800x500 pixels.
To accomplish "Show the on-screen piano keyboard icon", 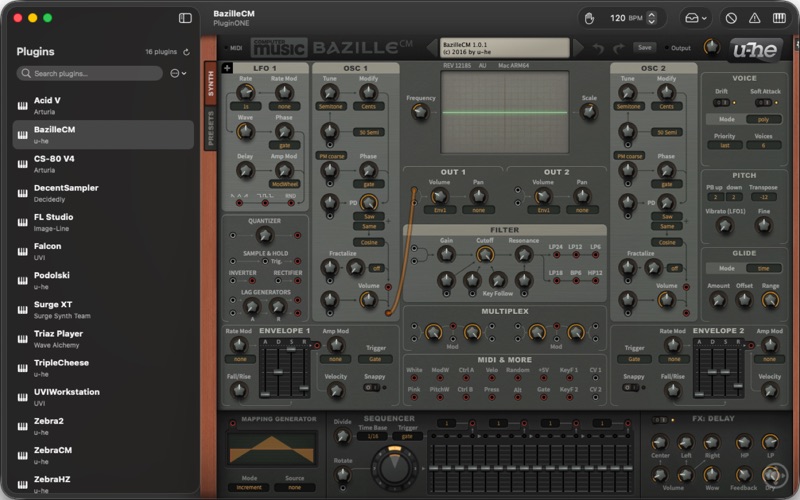I will [x=779, y=18].
